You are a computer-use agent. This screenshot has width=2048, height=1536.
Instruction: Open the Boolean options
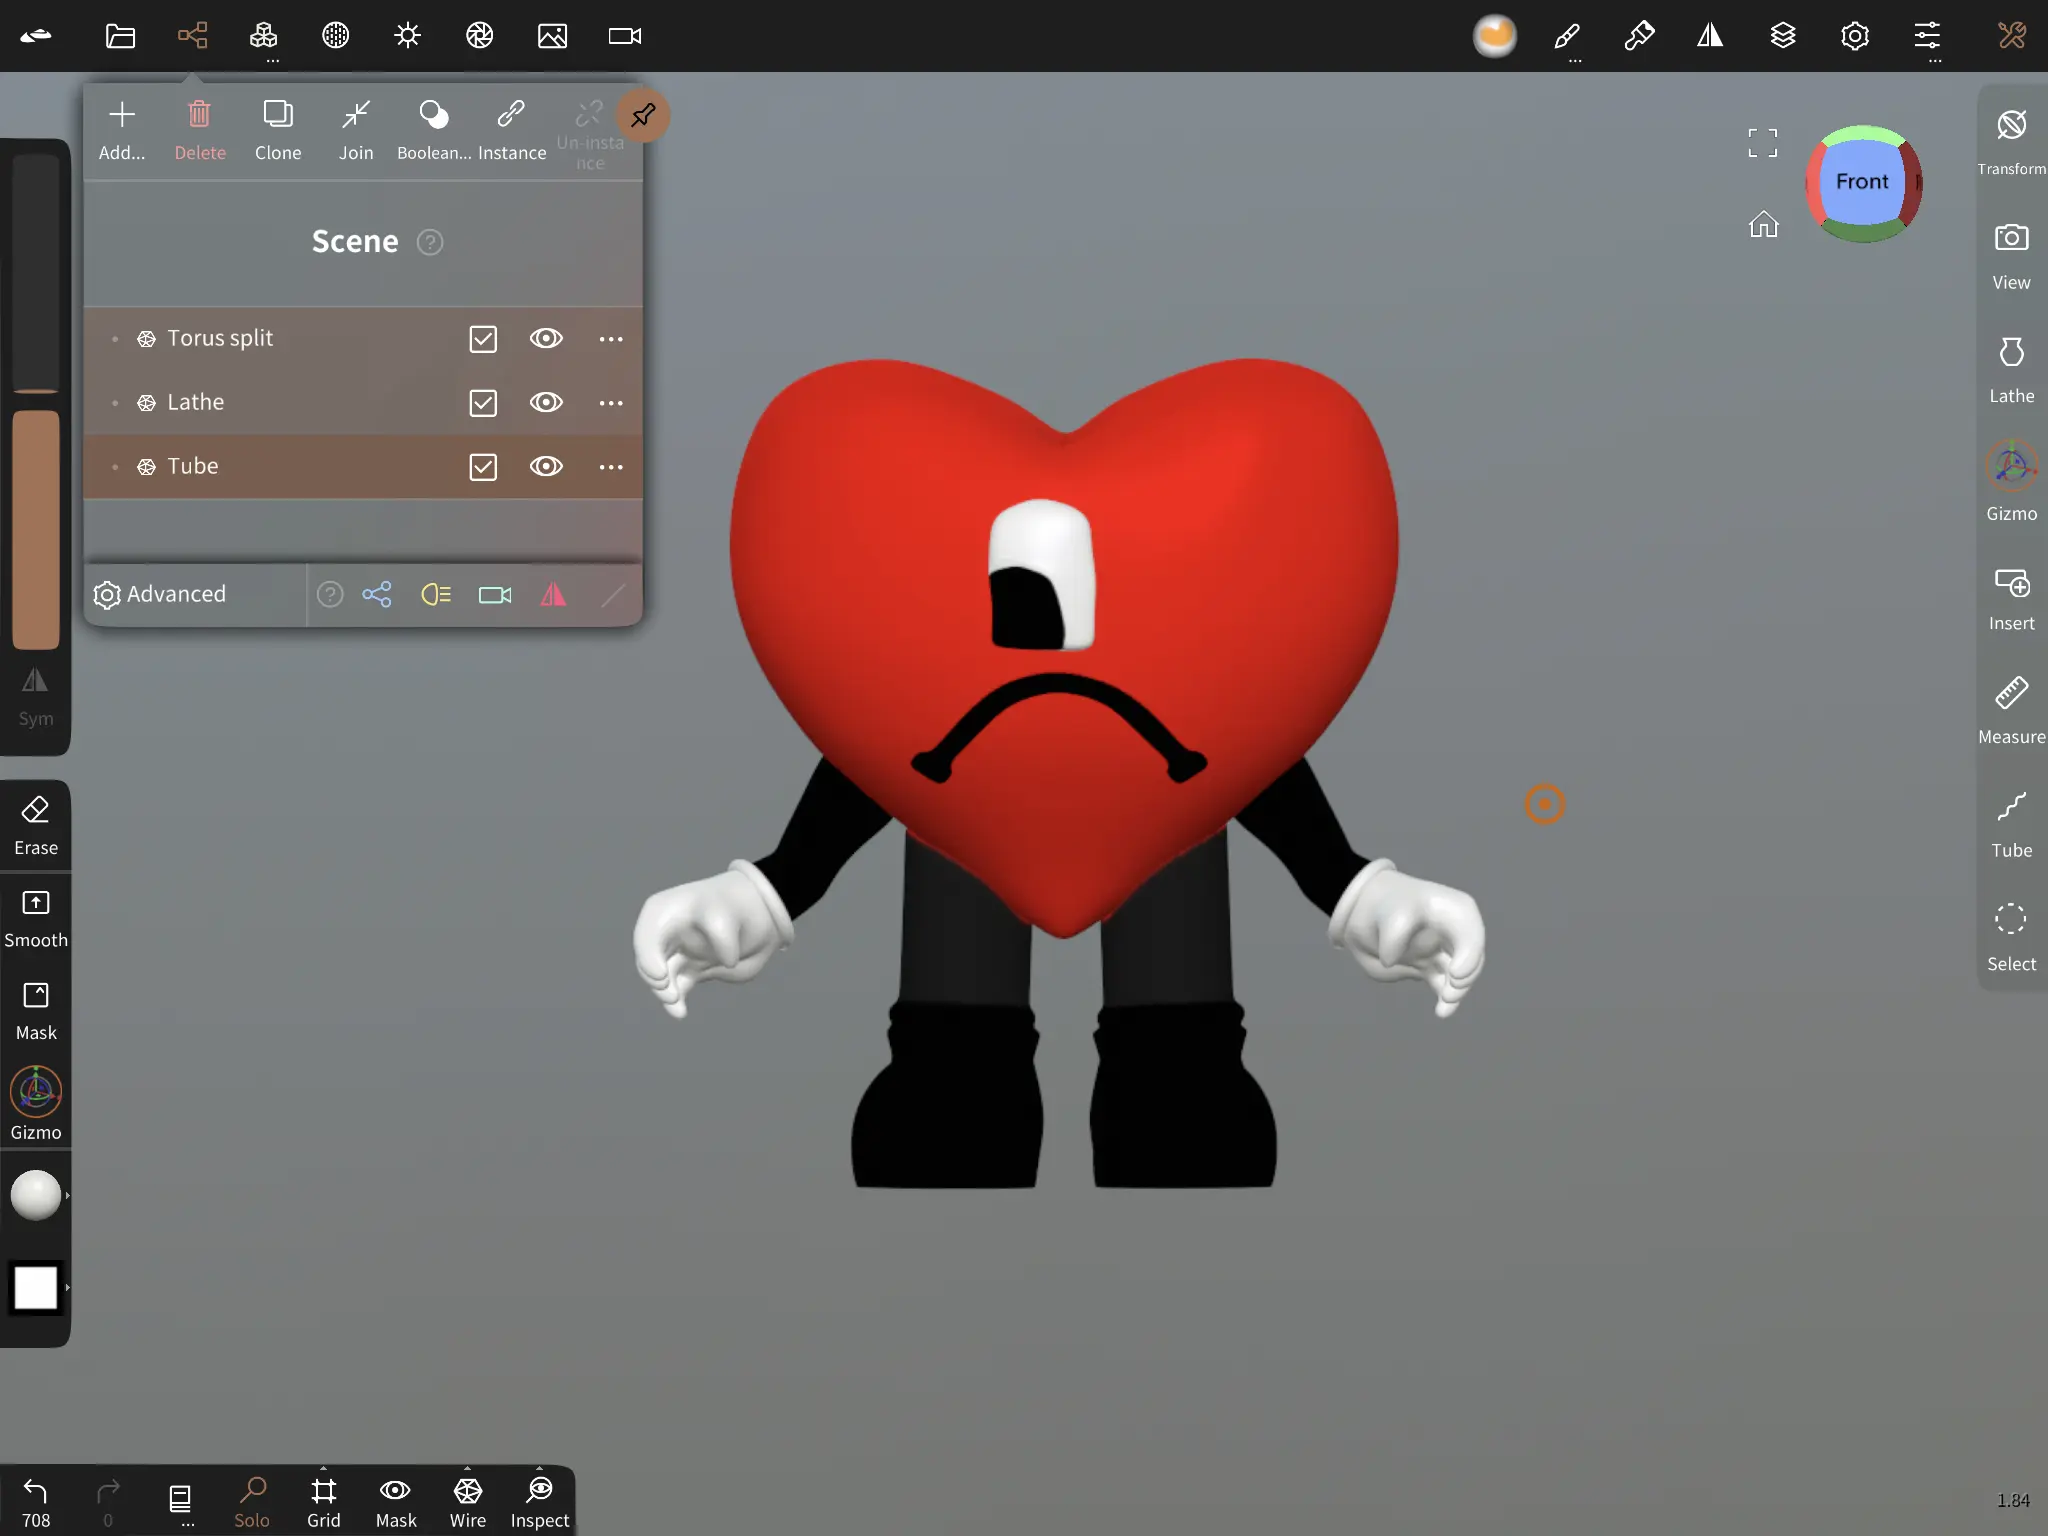pyautogui.click(x=434, y=130)
